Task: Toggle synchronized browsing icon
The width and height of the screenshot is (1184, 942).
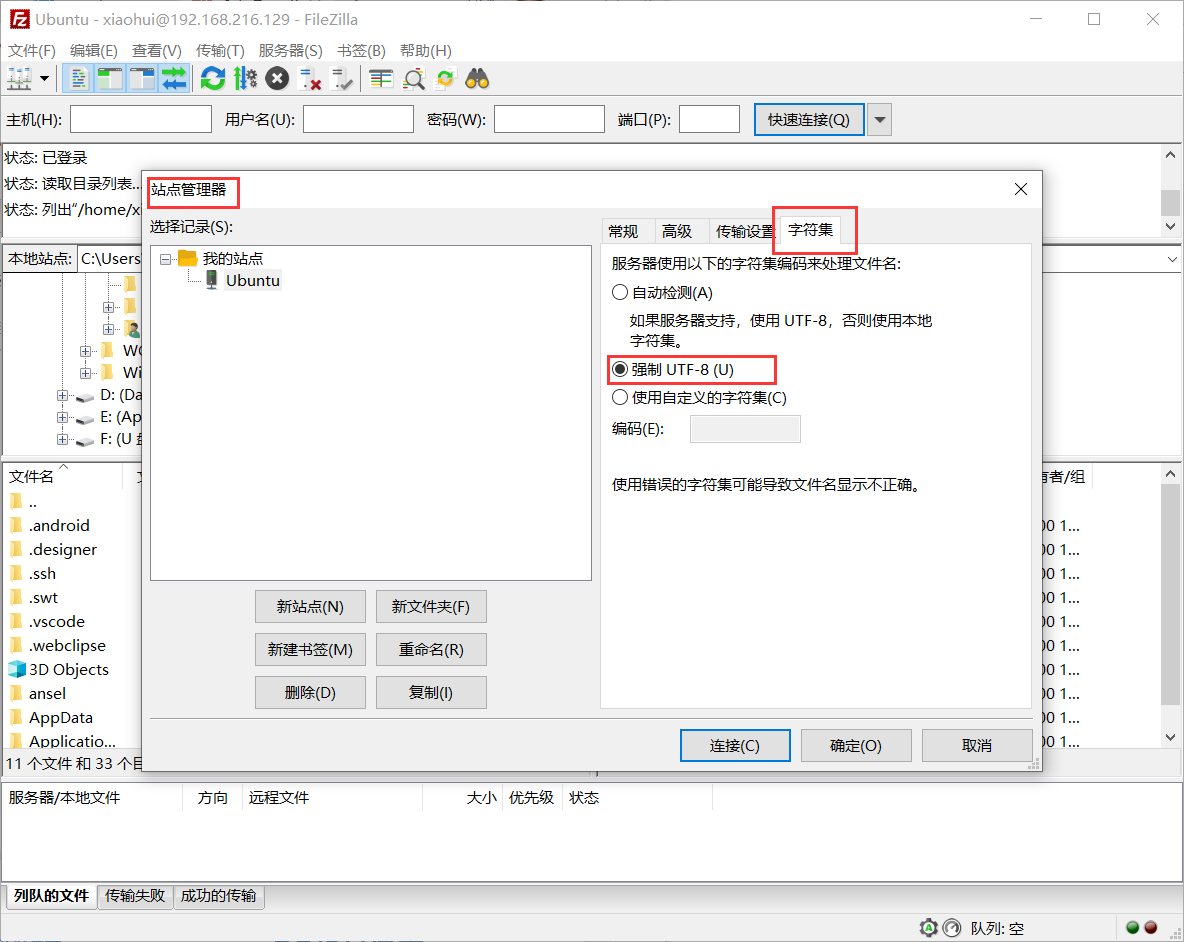Action: [x=446, y=78]
